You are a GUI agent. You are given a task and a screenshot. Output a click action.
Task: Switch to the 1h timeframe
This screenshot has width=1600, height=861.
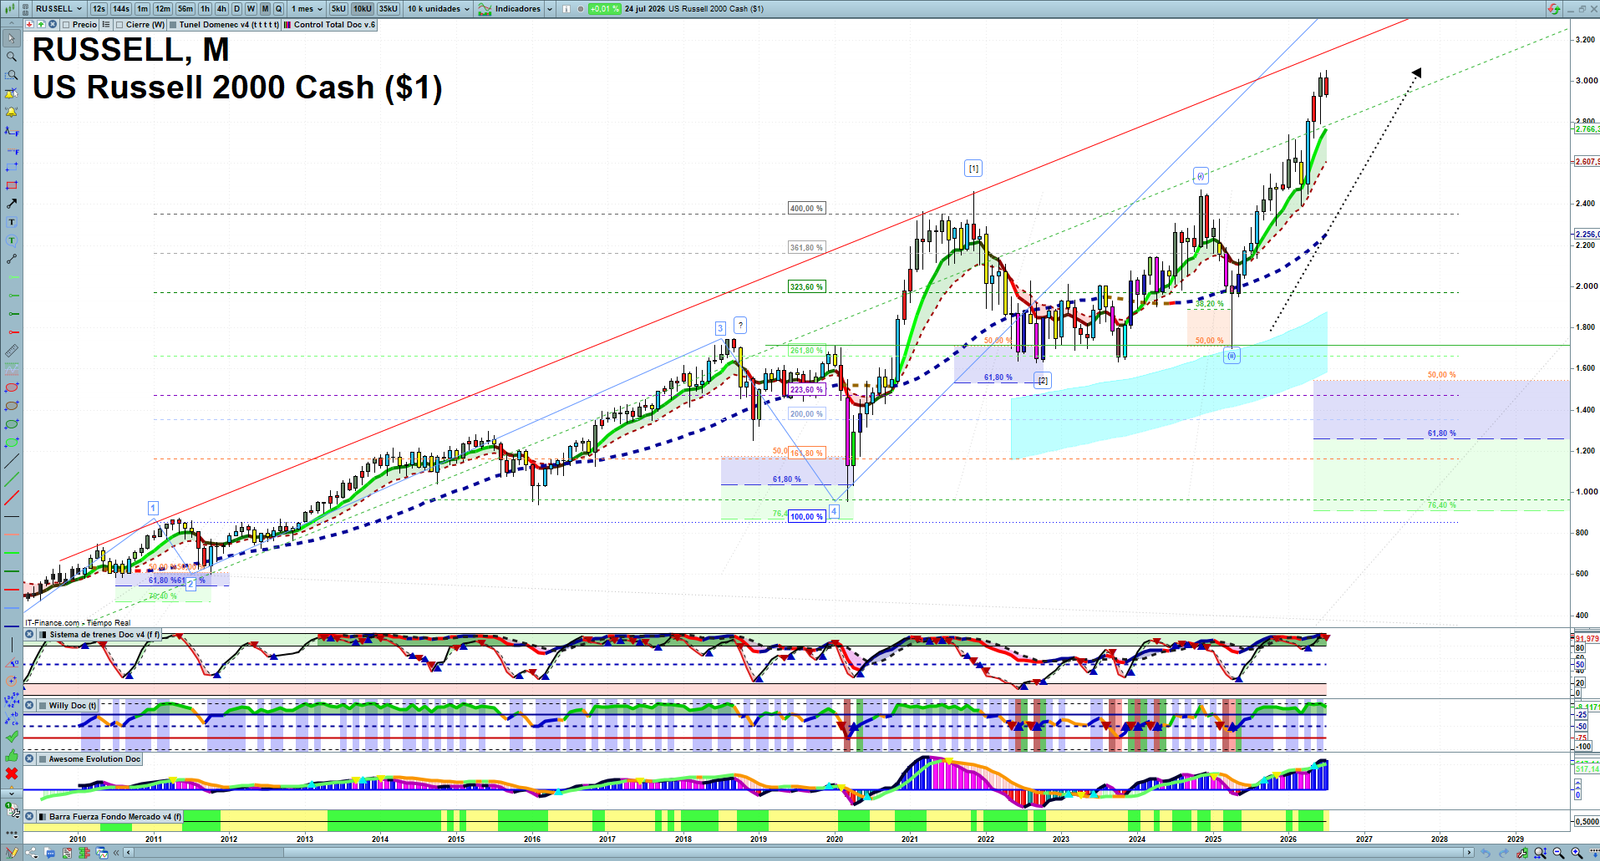click(205, 9)
